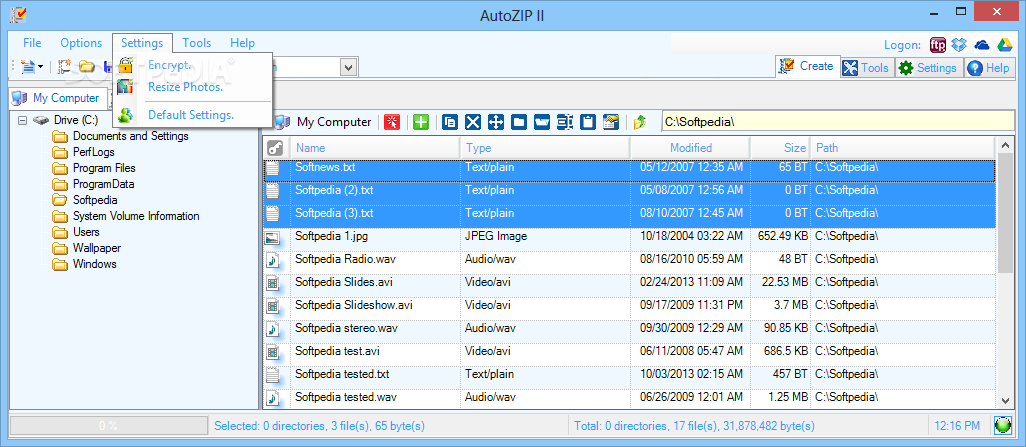Select the Program Files folder in tree
Screen dimensions: 1026x447
104,168
